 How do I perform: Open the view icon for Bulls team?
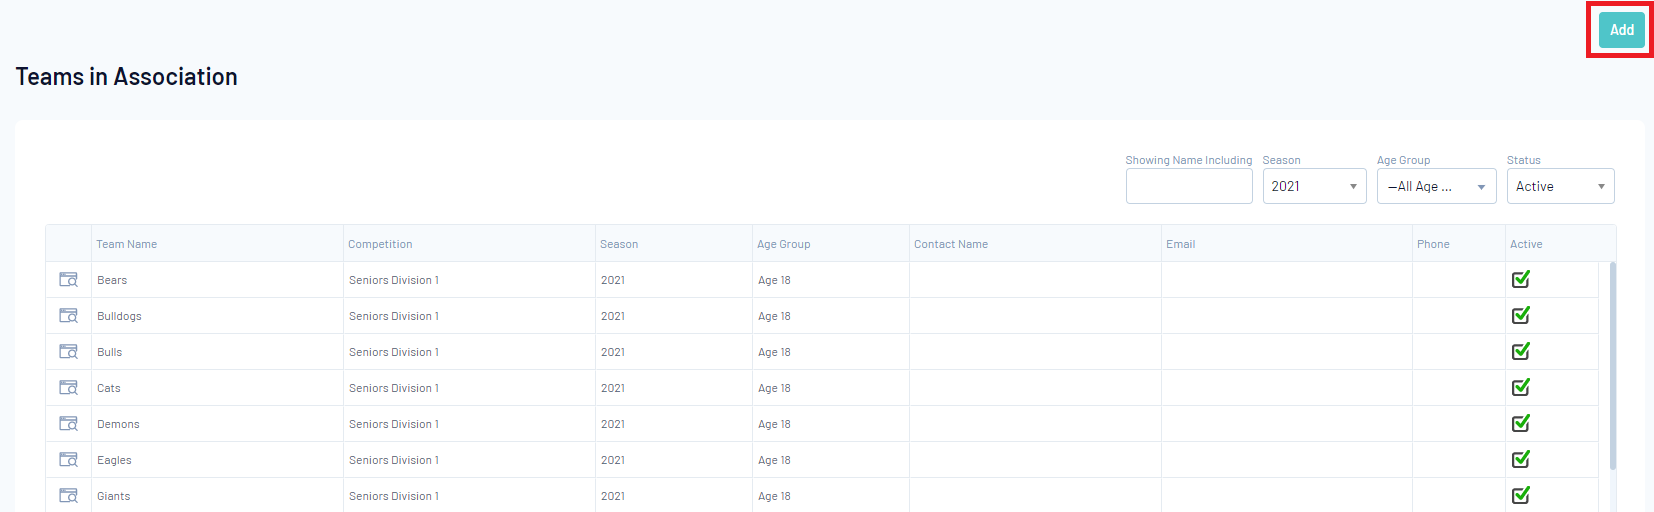68,352
